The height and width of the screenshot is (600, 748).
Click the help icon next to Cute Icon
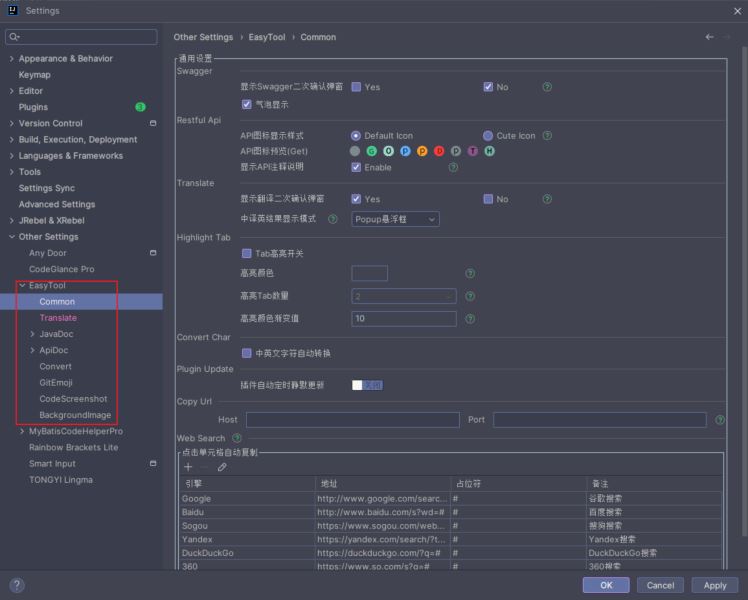click(x=547, y=136)
